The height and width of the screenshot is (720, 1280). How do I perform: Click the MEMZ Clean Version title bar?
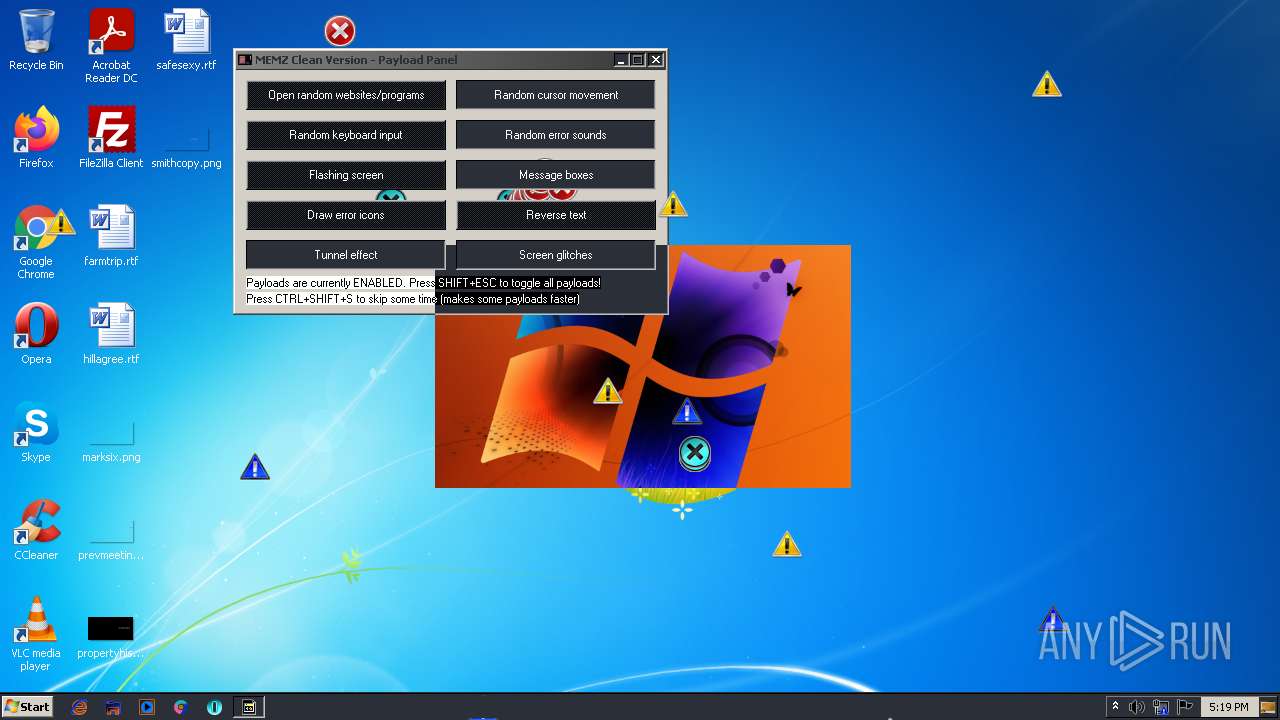point(425,60)
